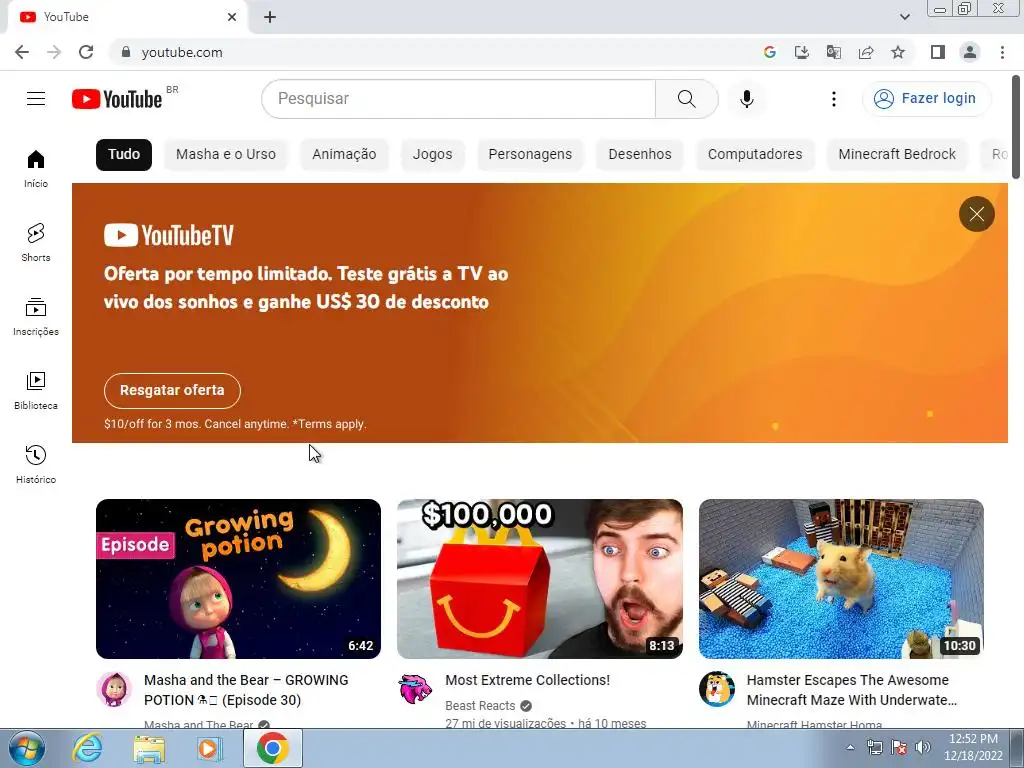Start voice search with microphone icon

pyautogui.click(x=746, y=99)
